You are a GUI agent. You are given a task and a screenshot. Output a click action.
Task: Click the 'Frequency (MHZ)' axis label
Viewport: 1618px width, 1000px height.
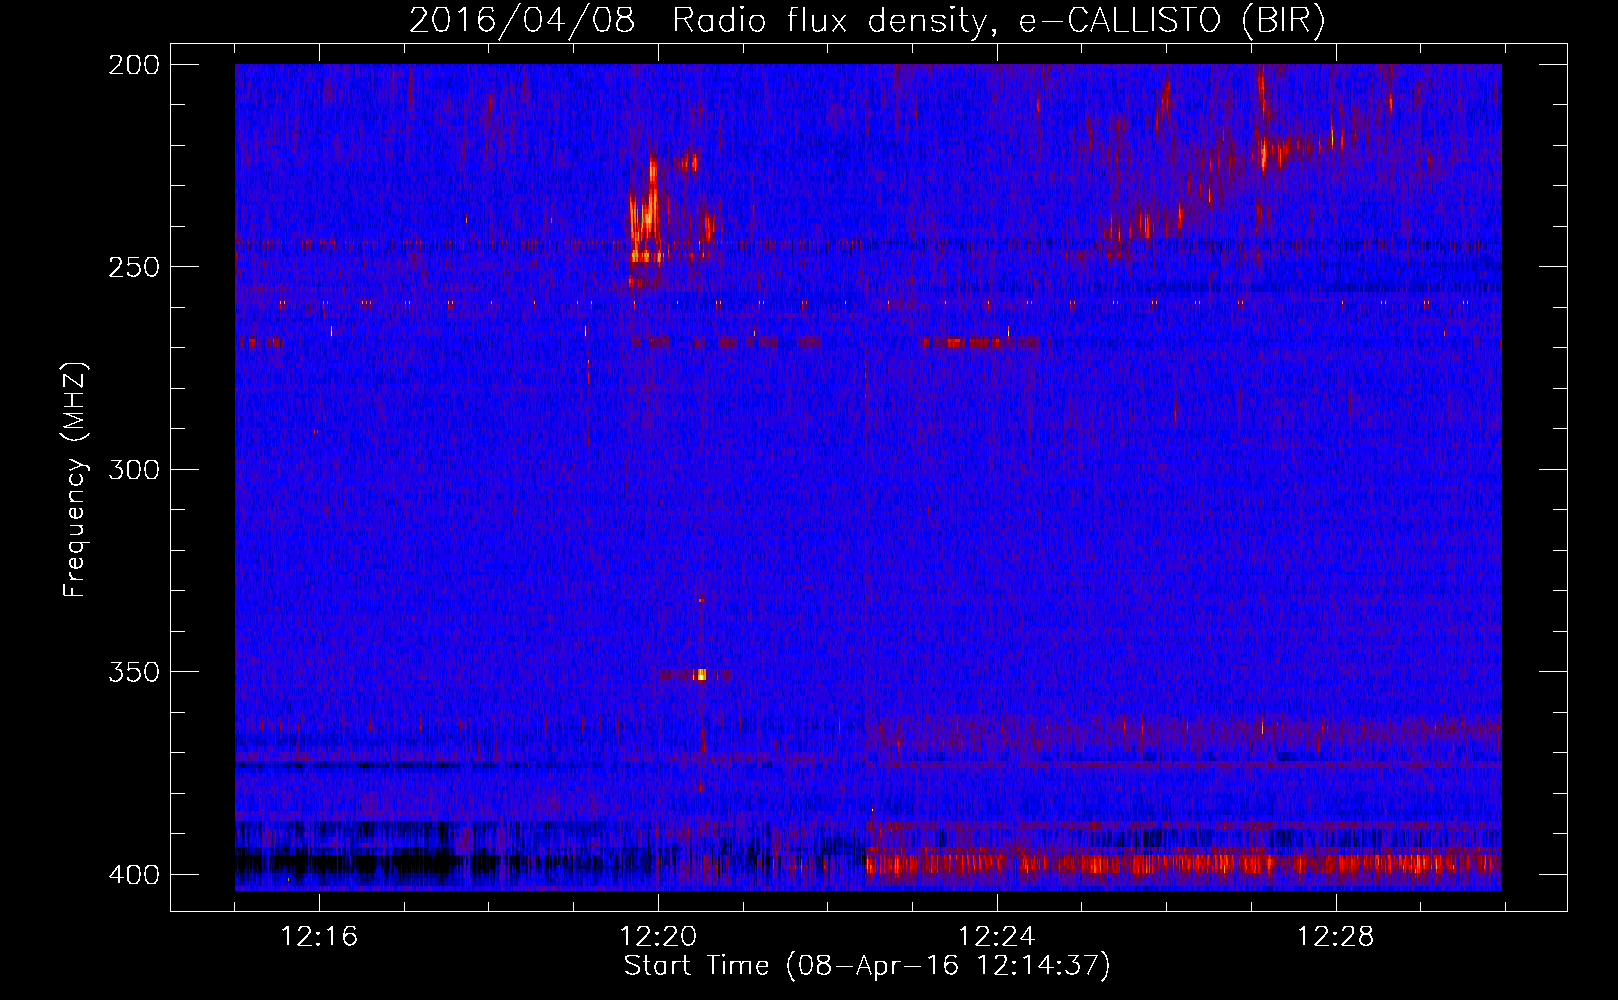(x=76, y=480)
